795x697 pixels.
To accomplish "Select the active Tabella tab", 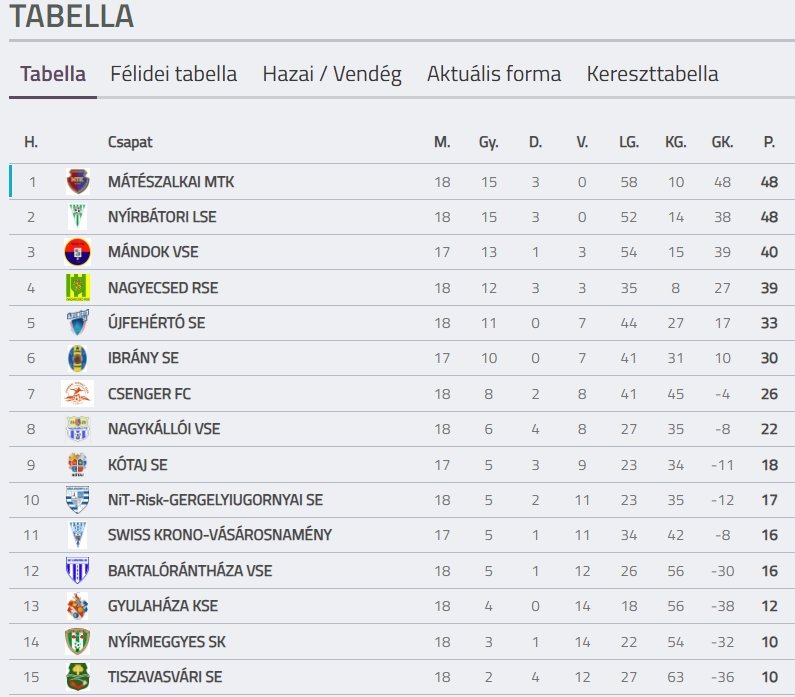I will (x=53, y=74).
